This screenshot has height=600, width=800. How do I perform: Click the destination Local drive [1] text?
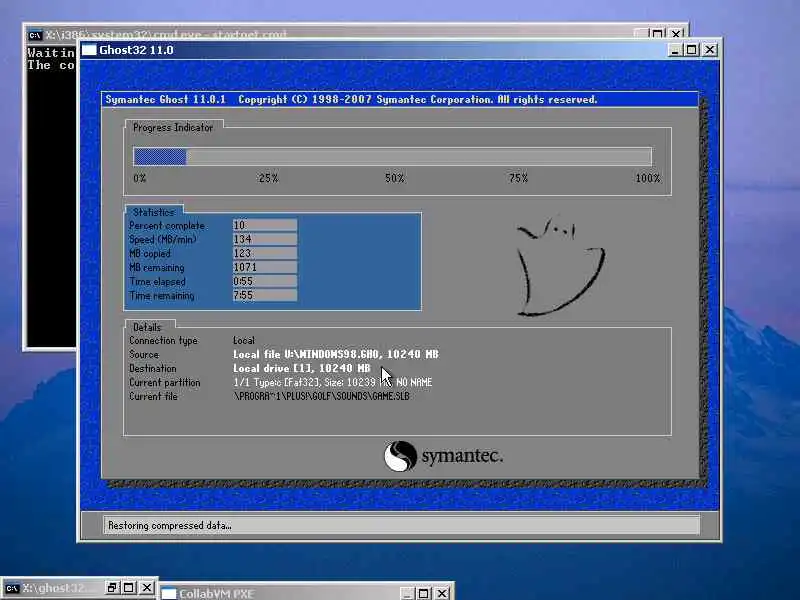pyautogui.click(x=302, y=368)
